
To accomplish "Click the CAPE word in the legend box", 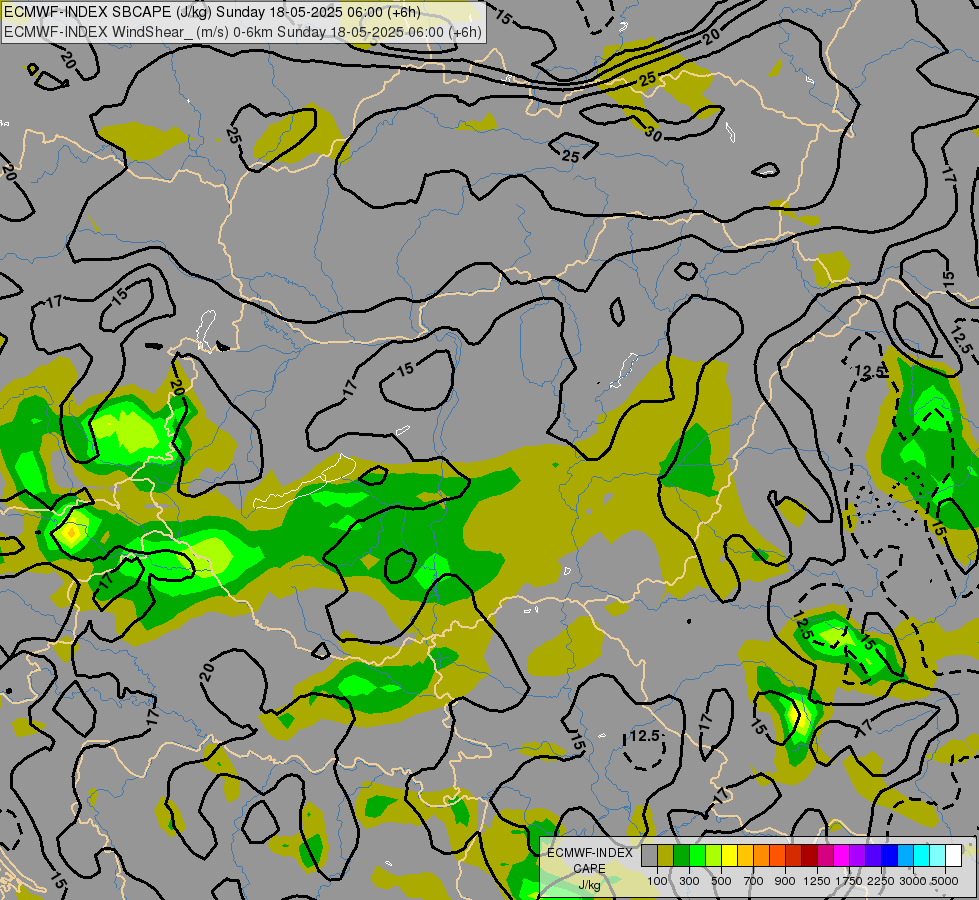I will click(x=589, y=869).
